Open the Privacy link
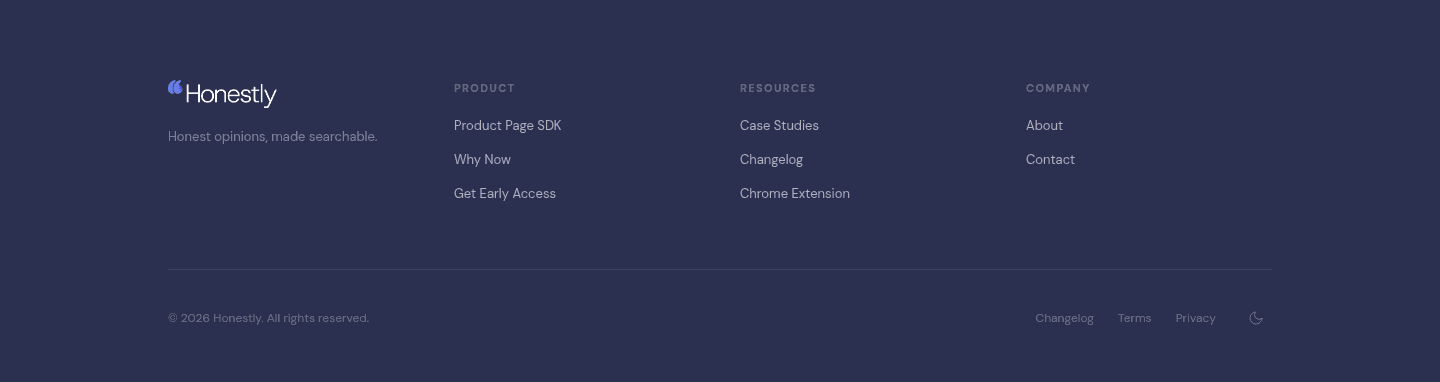Image resolution: width=1440 pixels, height=382 pixels. 1195,318
